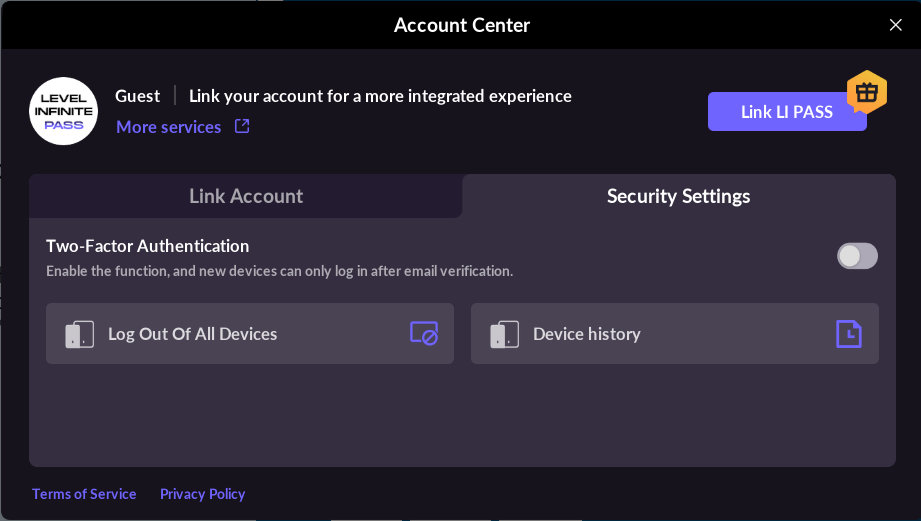Open the Device history label
The image size is (921, 521).
pos(586,334)
